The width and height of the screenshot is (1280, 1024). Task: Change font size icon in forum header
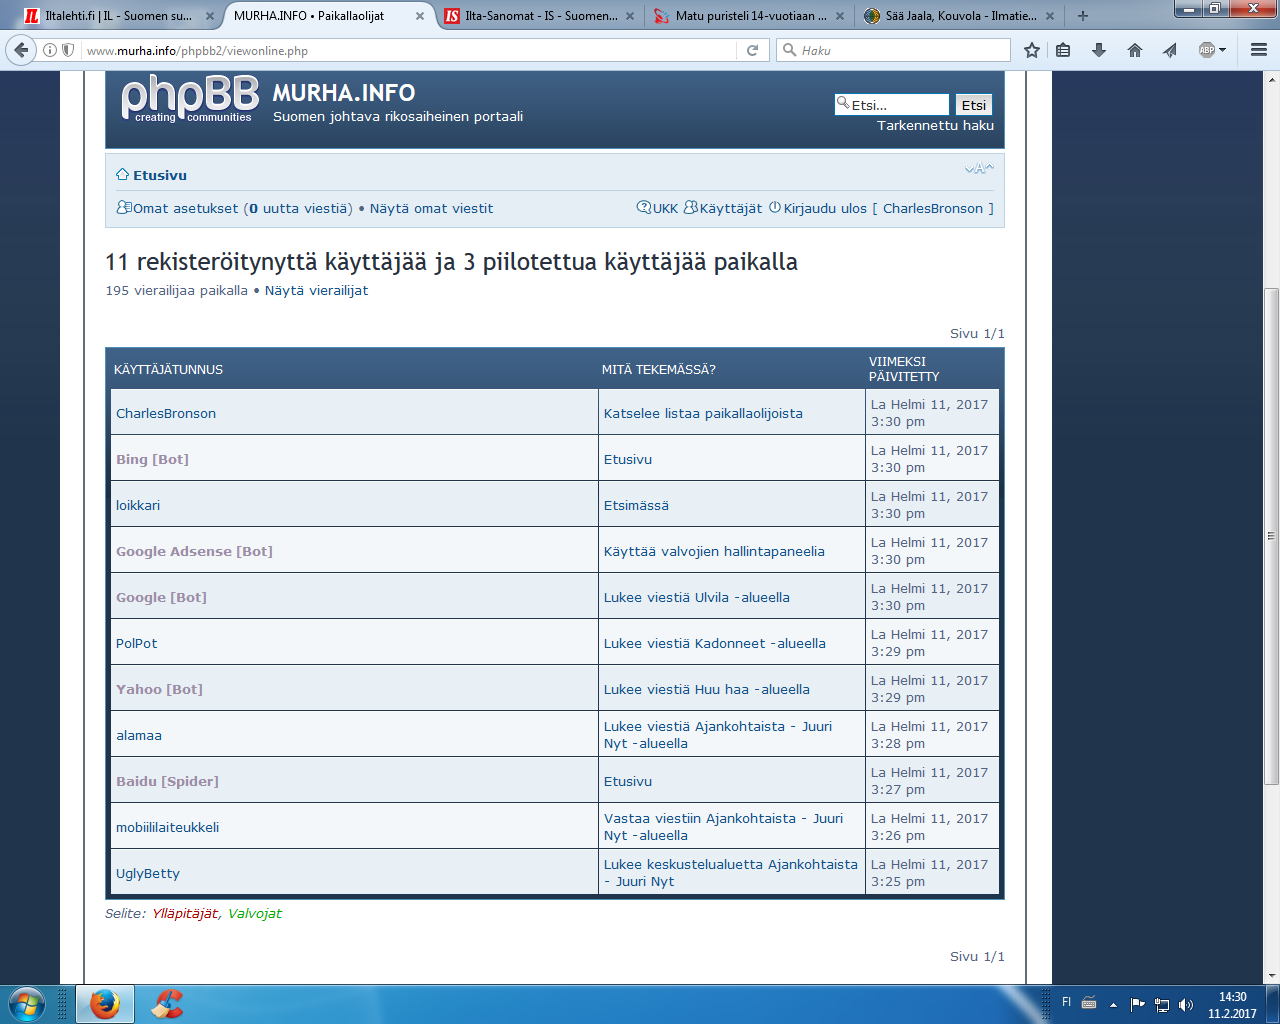979,169
